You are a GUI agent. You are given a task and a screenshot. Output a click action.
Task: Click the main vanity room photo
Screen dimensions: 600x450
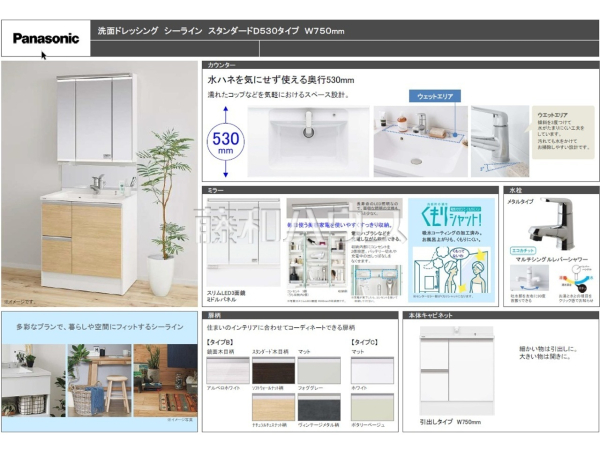click(x=99, y=184)
